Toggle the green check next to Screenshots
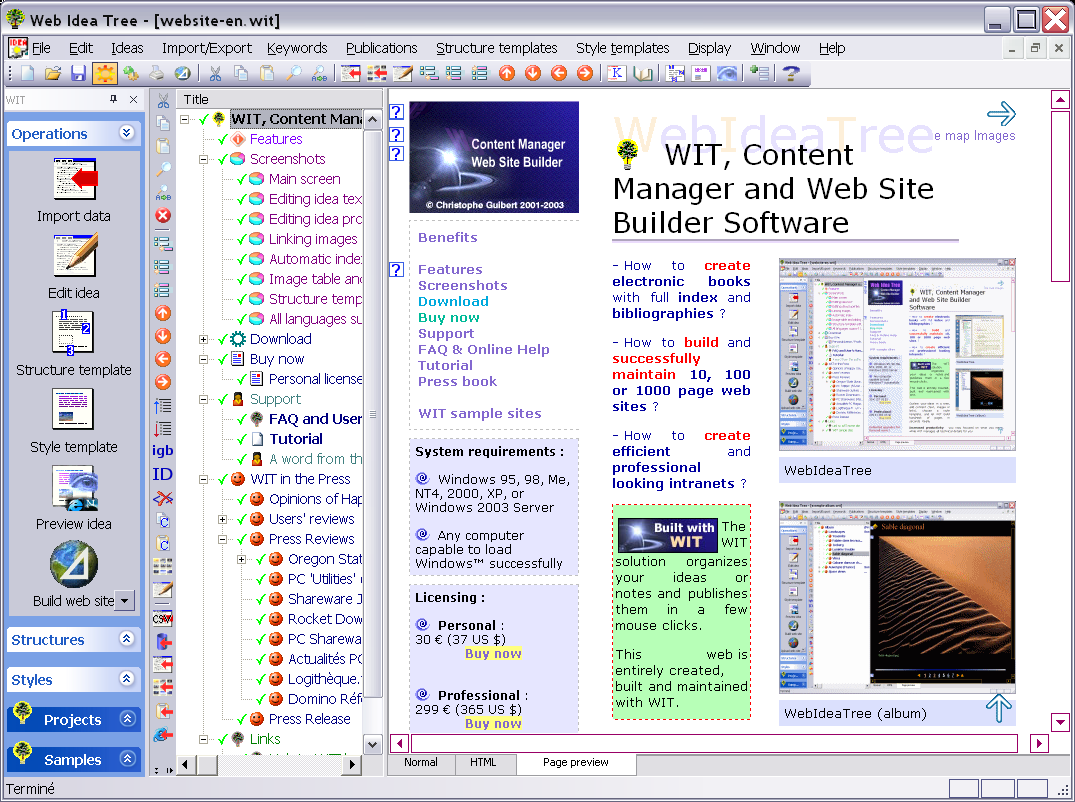The image size is (1075, 802). click(x=223, y=159)
